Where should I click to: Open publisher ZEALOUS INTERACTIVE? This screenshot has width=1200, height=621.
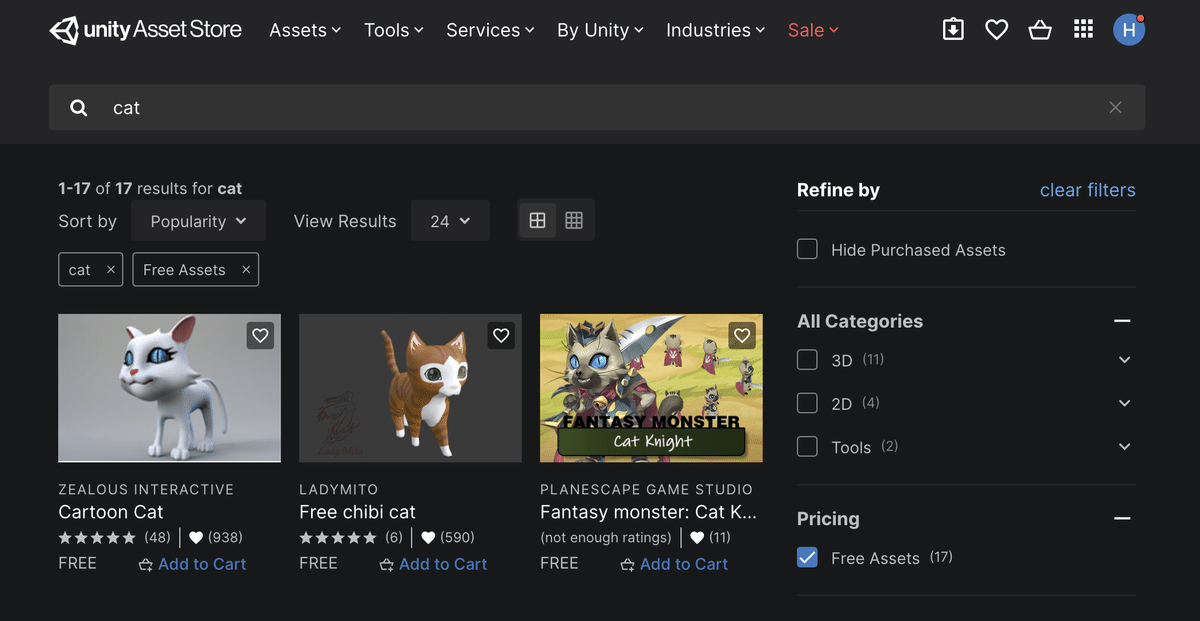[x=146, y=490]
